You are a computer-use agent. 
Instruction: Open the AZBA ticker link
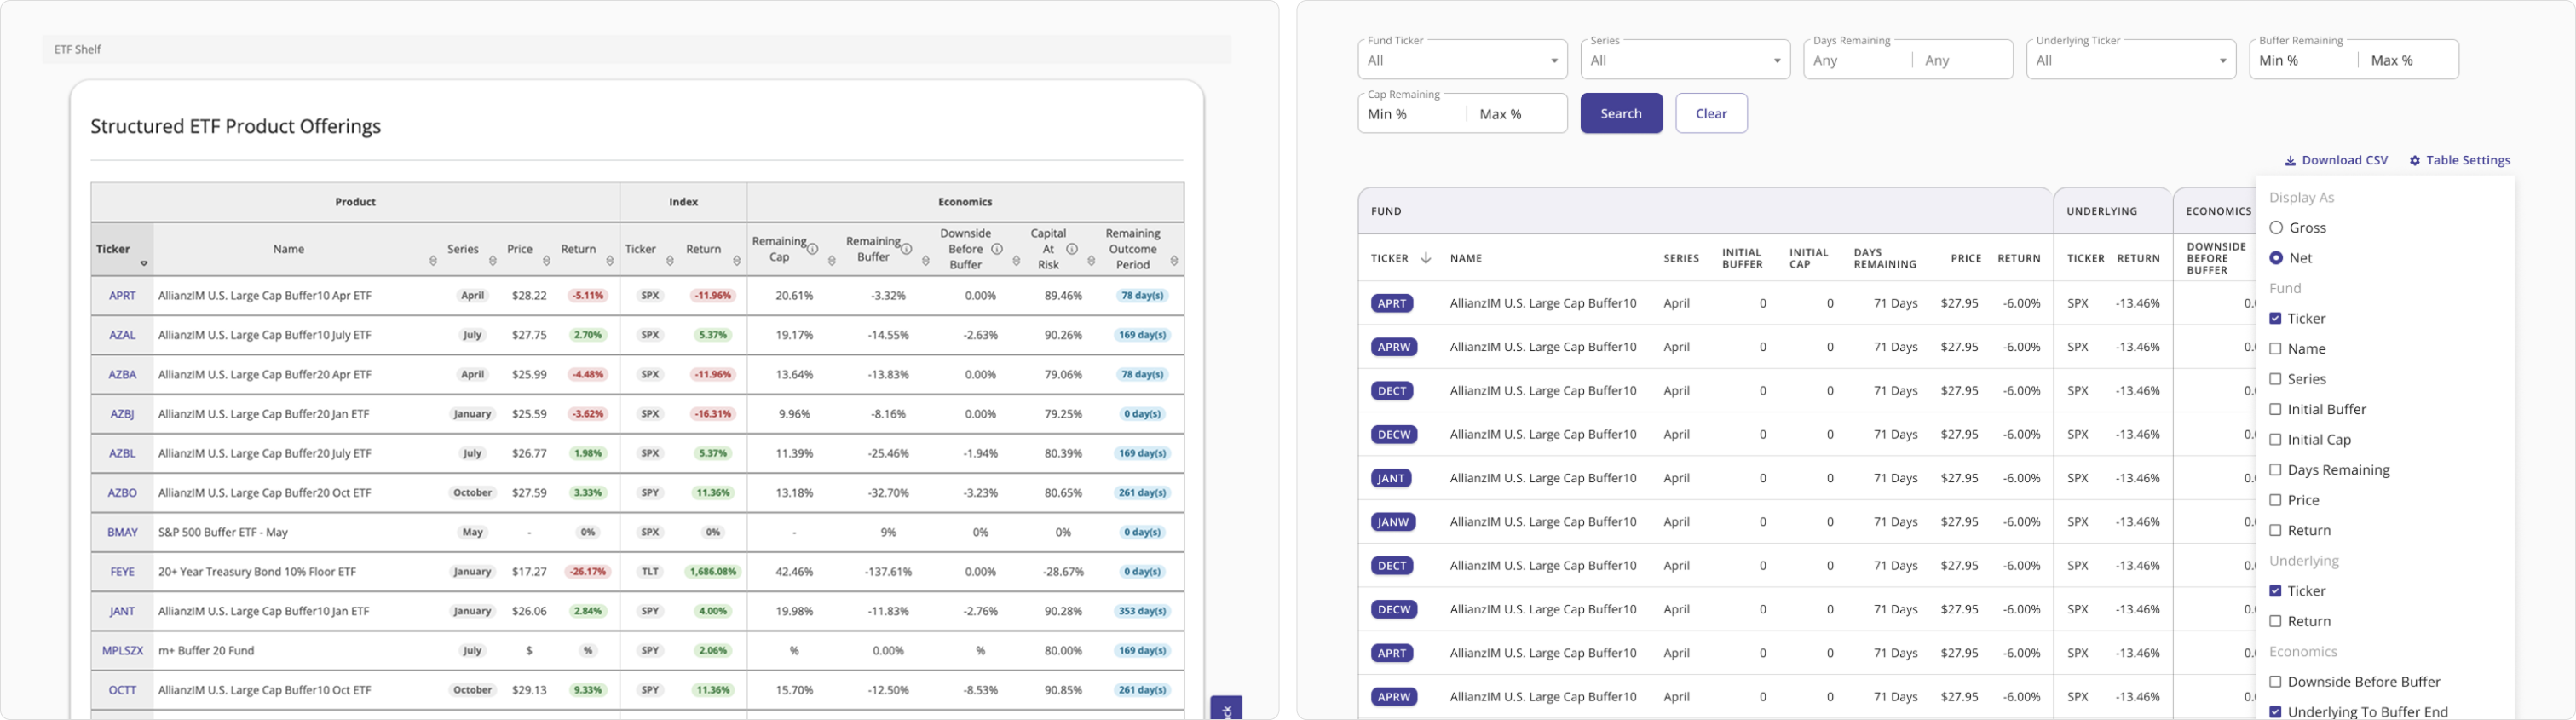(122, 375)
